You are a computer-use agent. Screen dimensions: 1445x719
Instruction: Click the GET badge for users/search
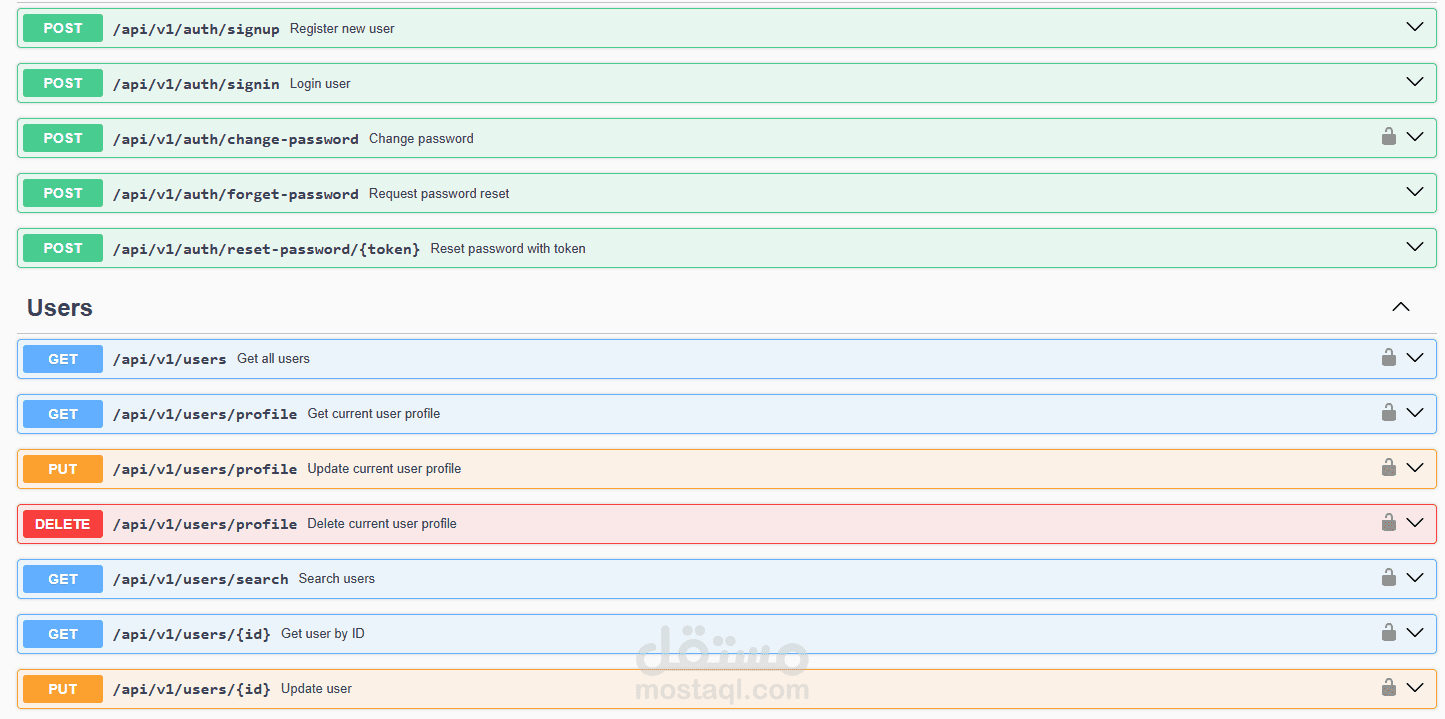tap(63, 579)
